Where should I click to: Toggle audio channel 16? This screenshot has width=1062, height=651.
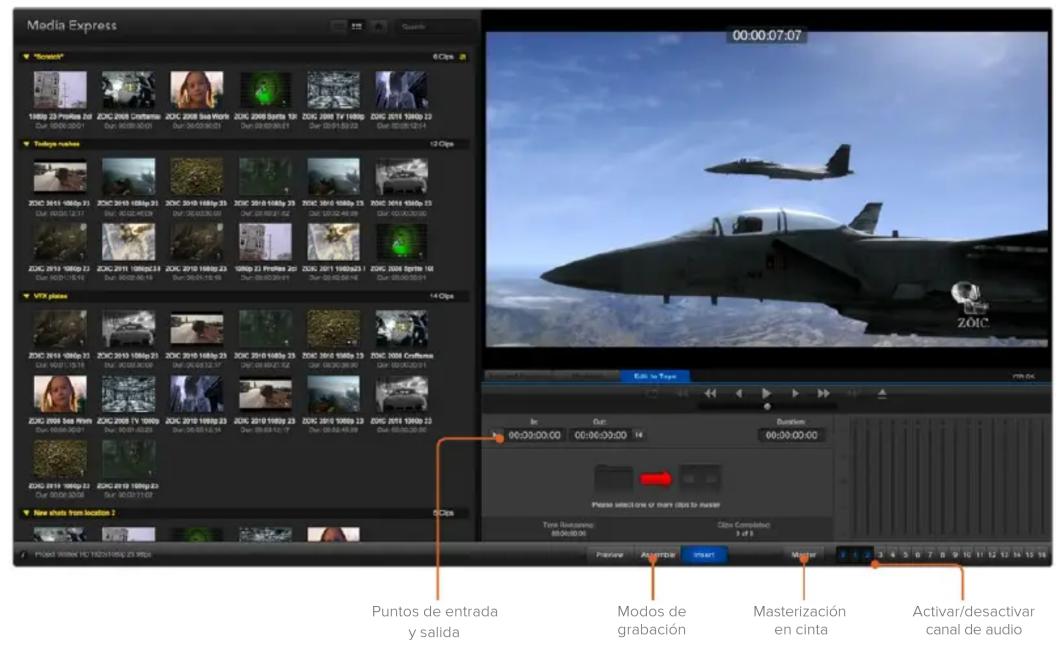click(x=1042, y=555)
